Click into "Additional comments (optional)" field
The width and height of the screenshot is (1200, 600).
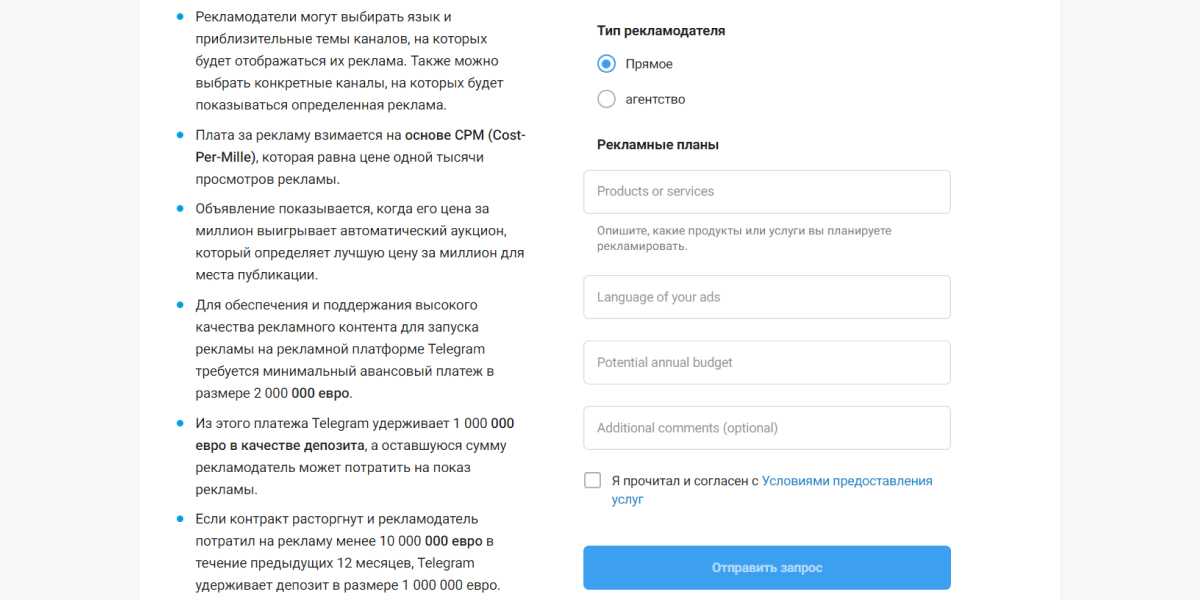pyautogui.click(x=766, y=428)
